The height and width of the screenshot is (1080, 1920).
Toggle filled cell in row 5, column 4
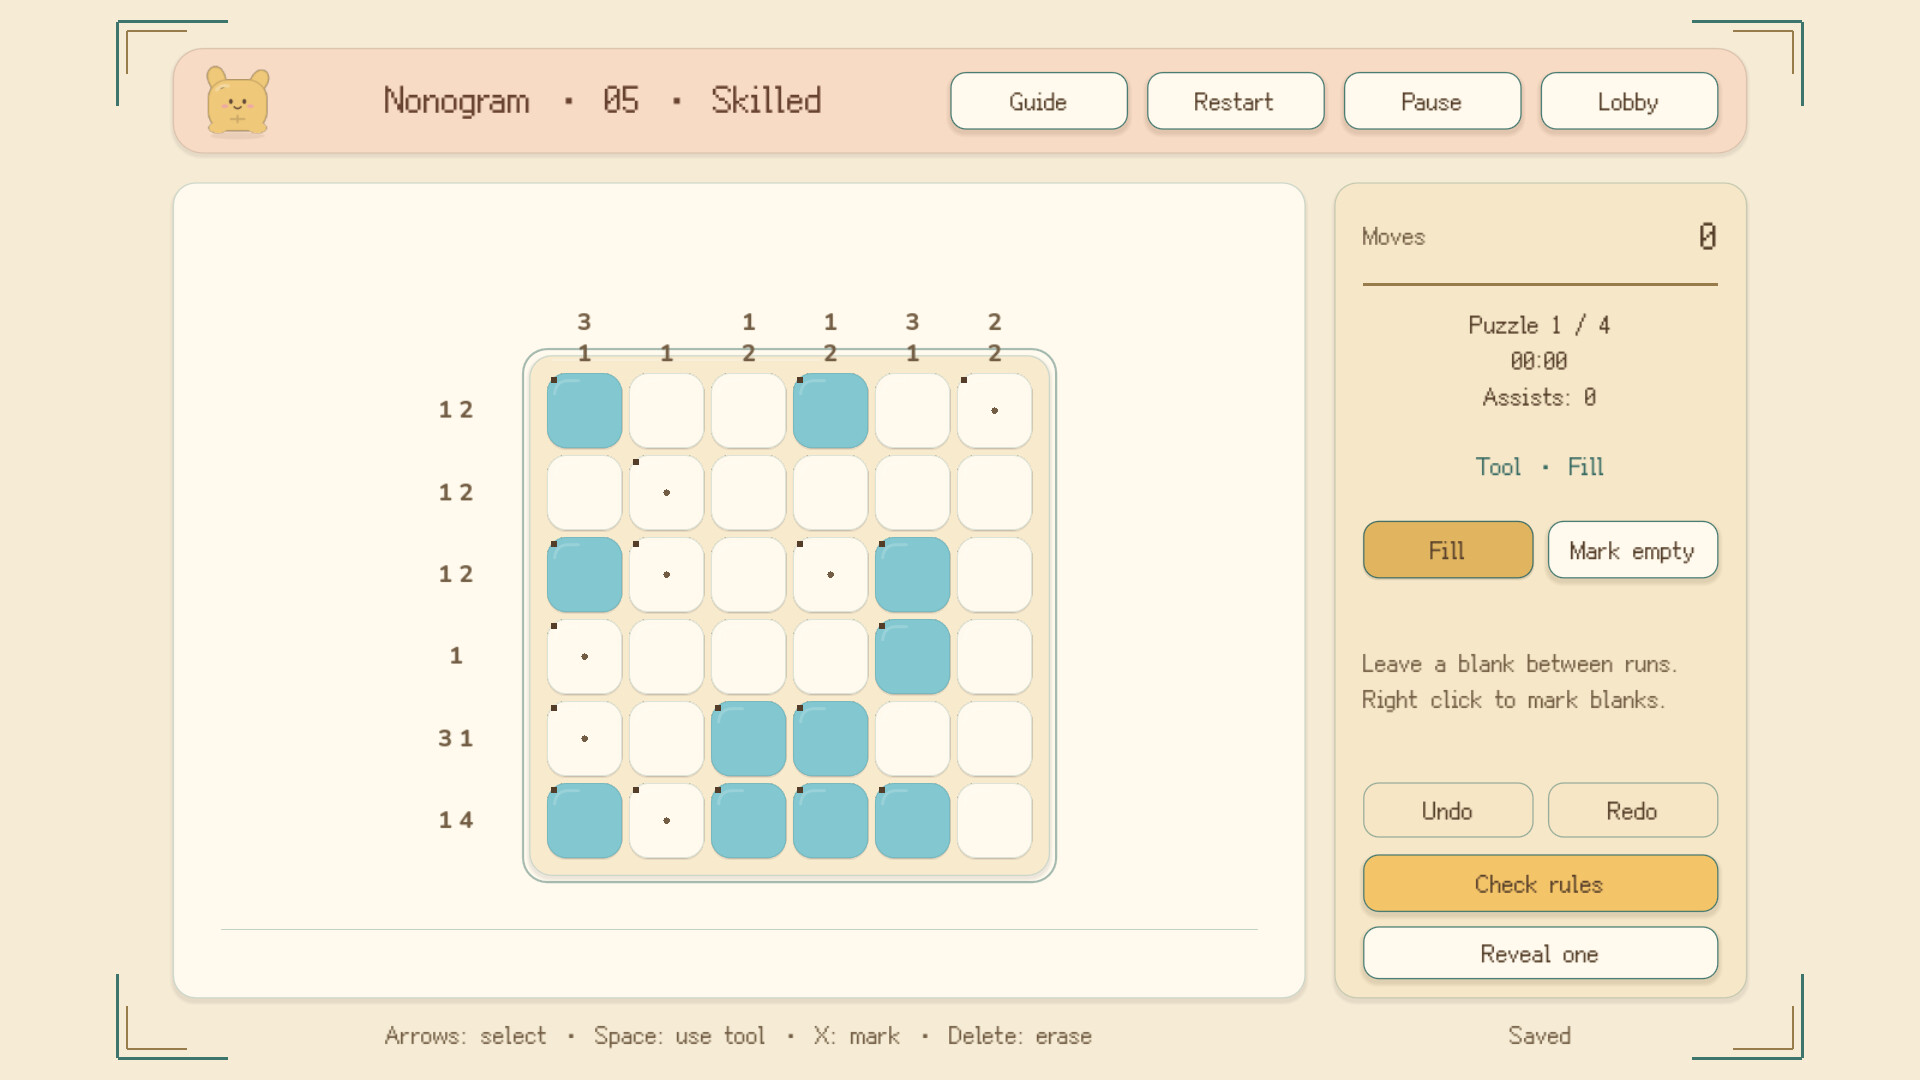click(x=830, y=738)
